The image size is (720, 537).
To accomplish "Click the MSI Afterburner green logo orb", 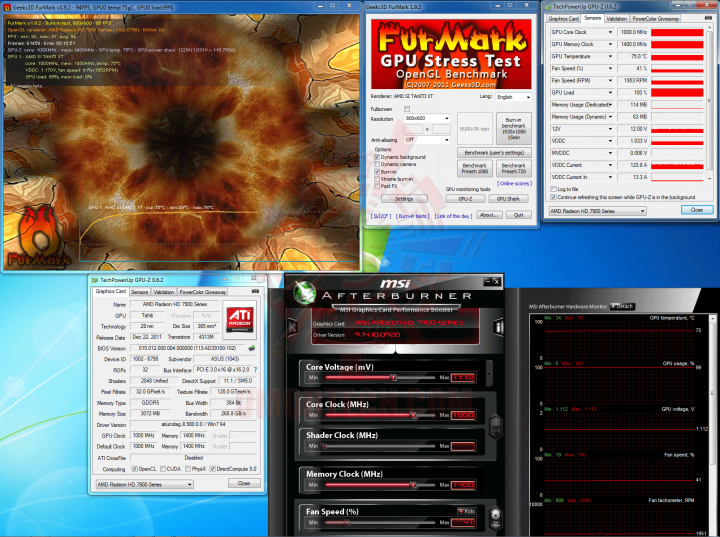I will (304, 294).
